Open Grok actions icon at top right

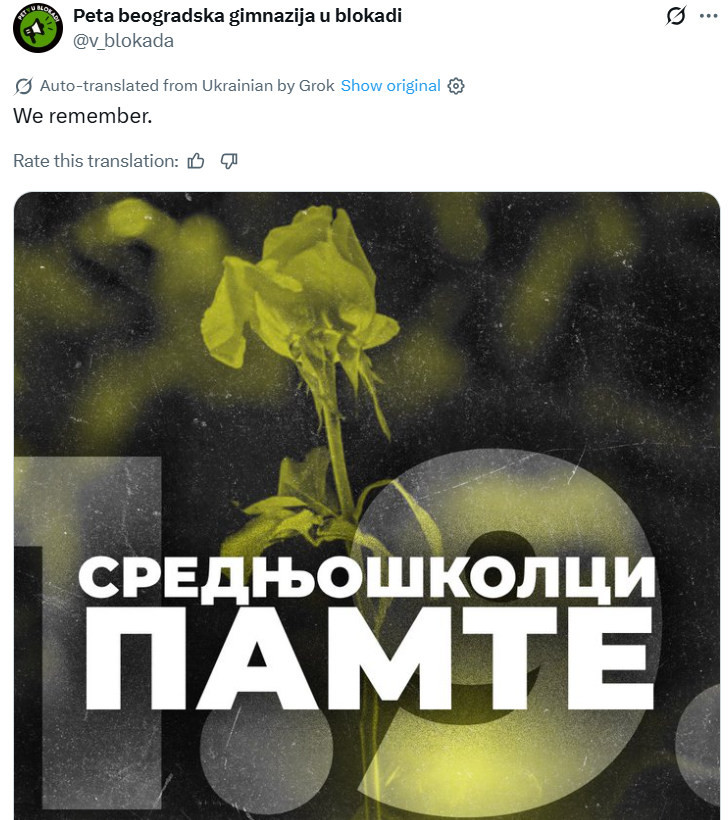click(676, 17)
